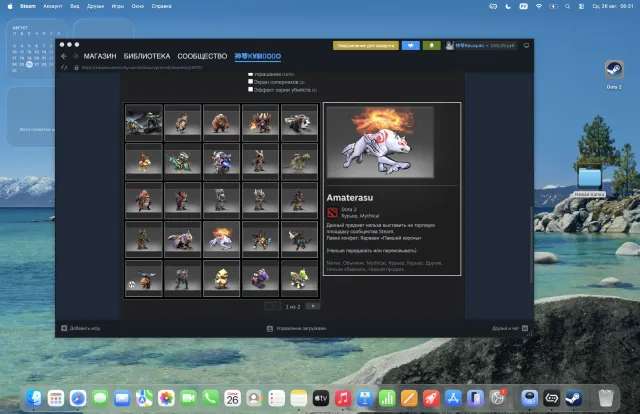Open the Друзья menu
This screenshot has height=414, width=640.
click(x=96, y=6)
